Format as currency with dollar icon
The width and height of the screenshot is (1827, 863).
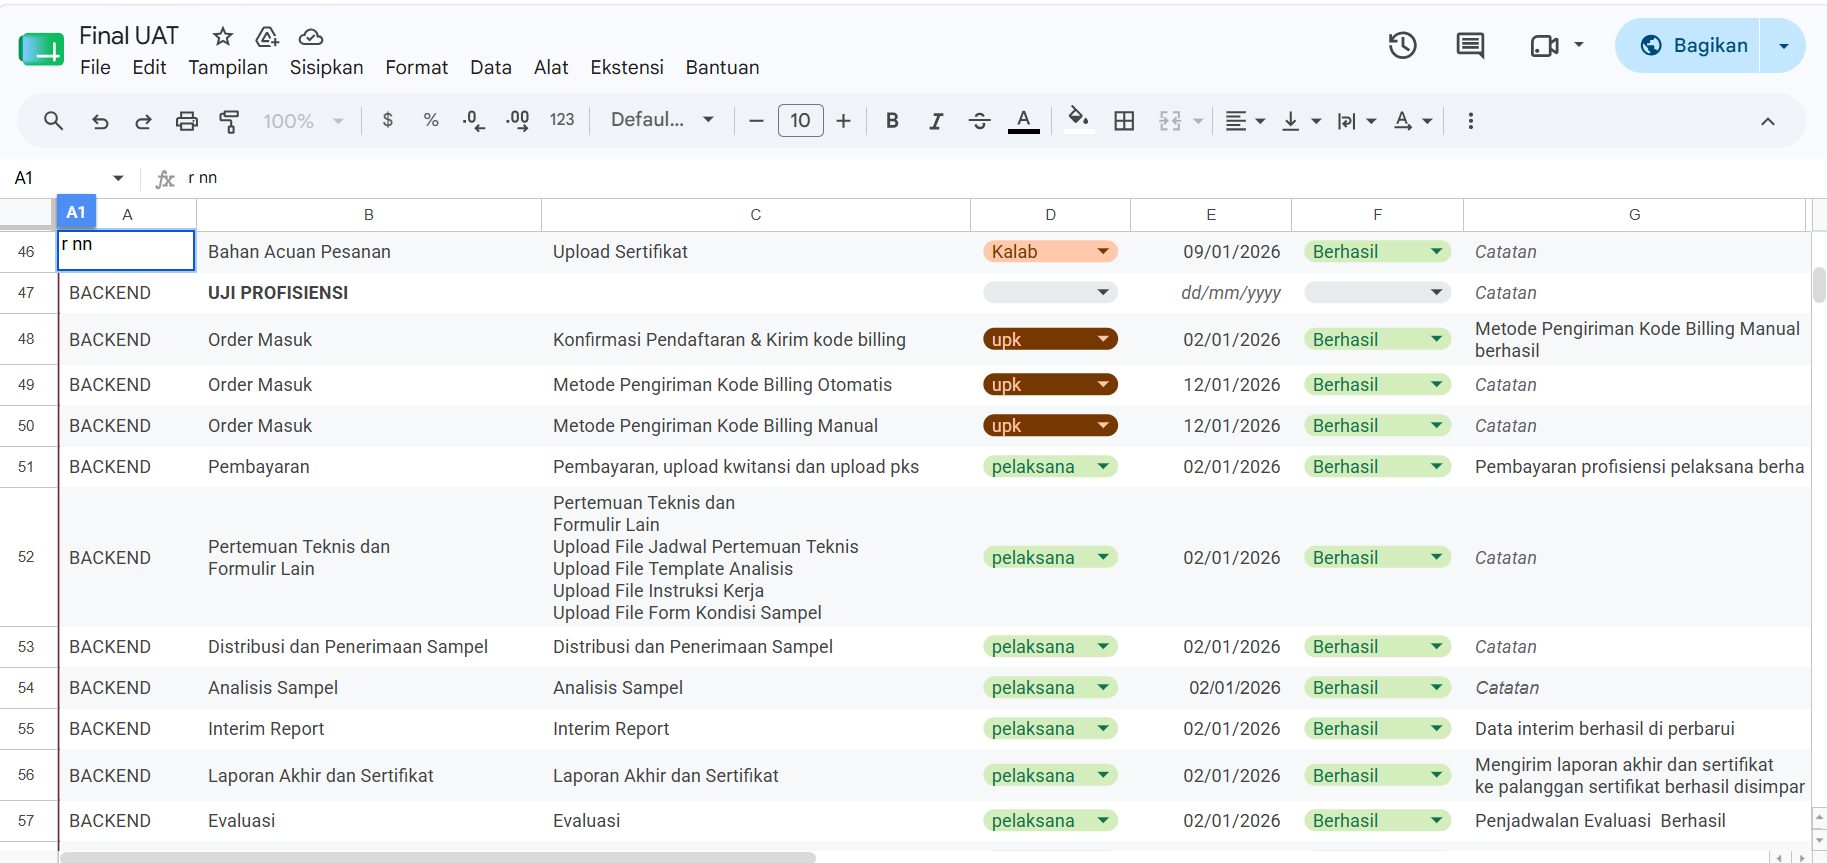388,120
